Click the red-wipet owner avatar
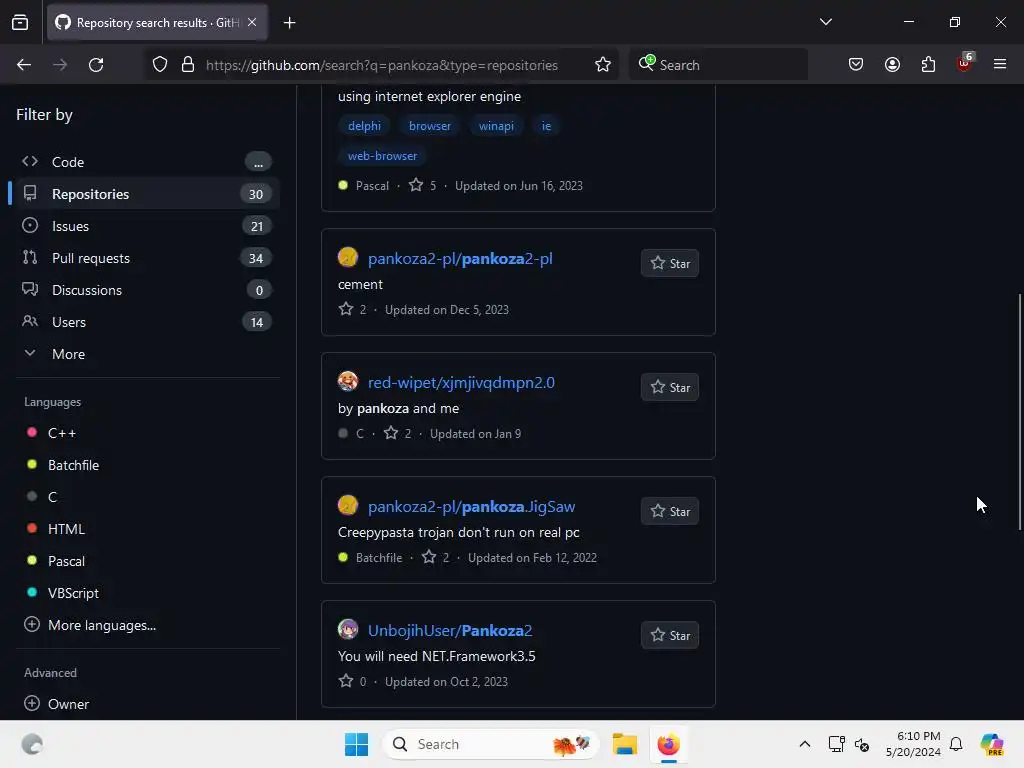The image size is (1024, 768). pos(347,381)
